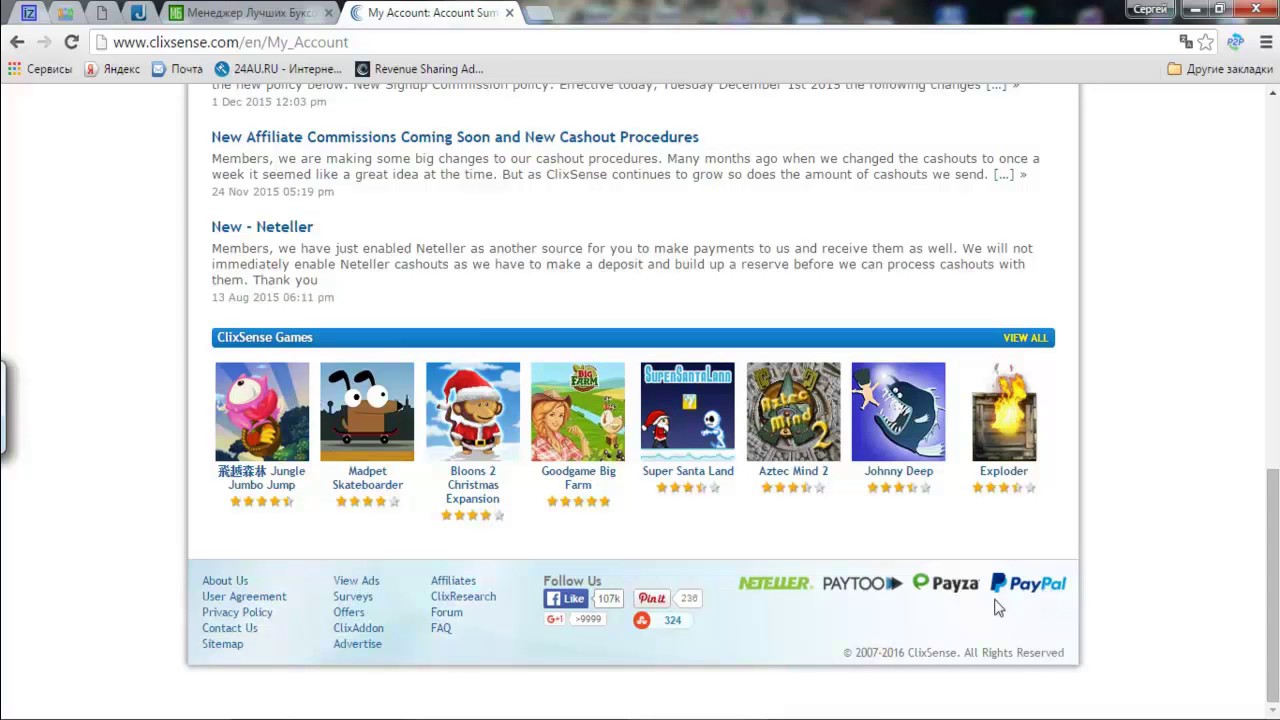Open the Revenue Sharing Ad bookmark
This screenshot has width=1280, height=720.
coord(419,69)
